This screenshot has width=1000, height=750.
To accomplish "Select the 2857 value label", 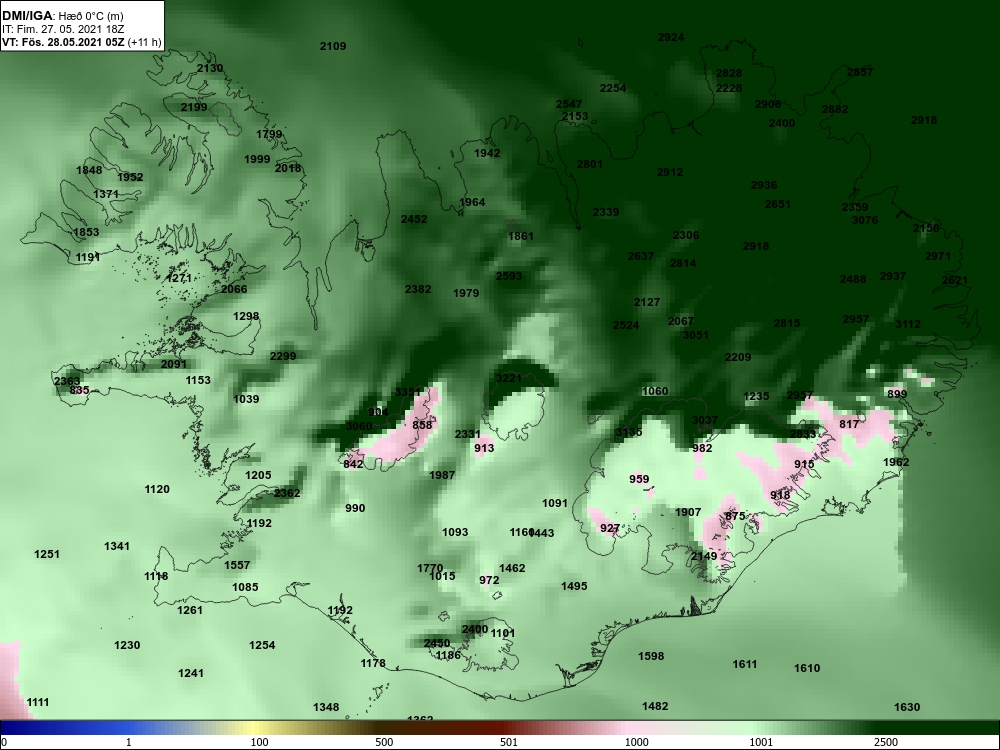I will coord(860,72).
